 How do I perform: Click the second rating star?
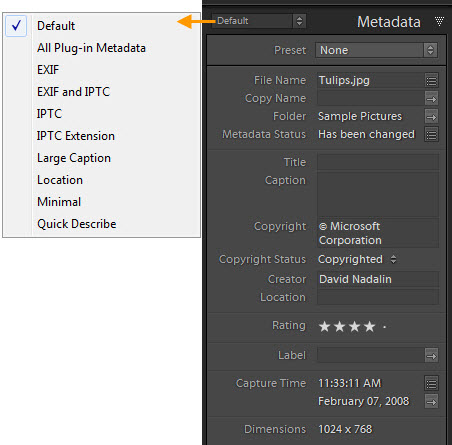[x=339, y=326]
